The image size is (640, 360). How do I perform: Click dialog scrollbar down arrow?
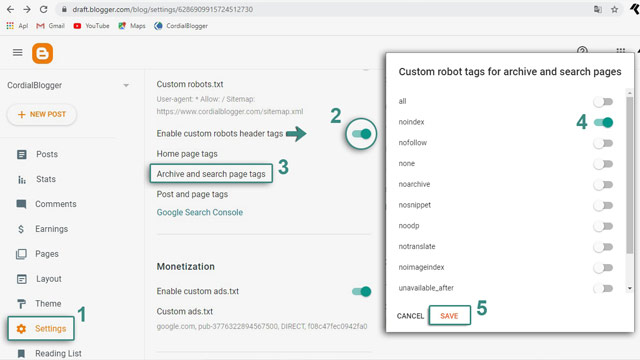click(629, 288)
